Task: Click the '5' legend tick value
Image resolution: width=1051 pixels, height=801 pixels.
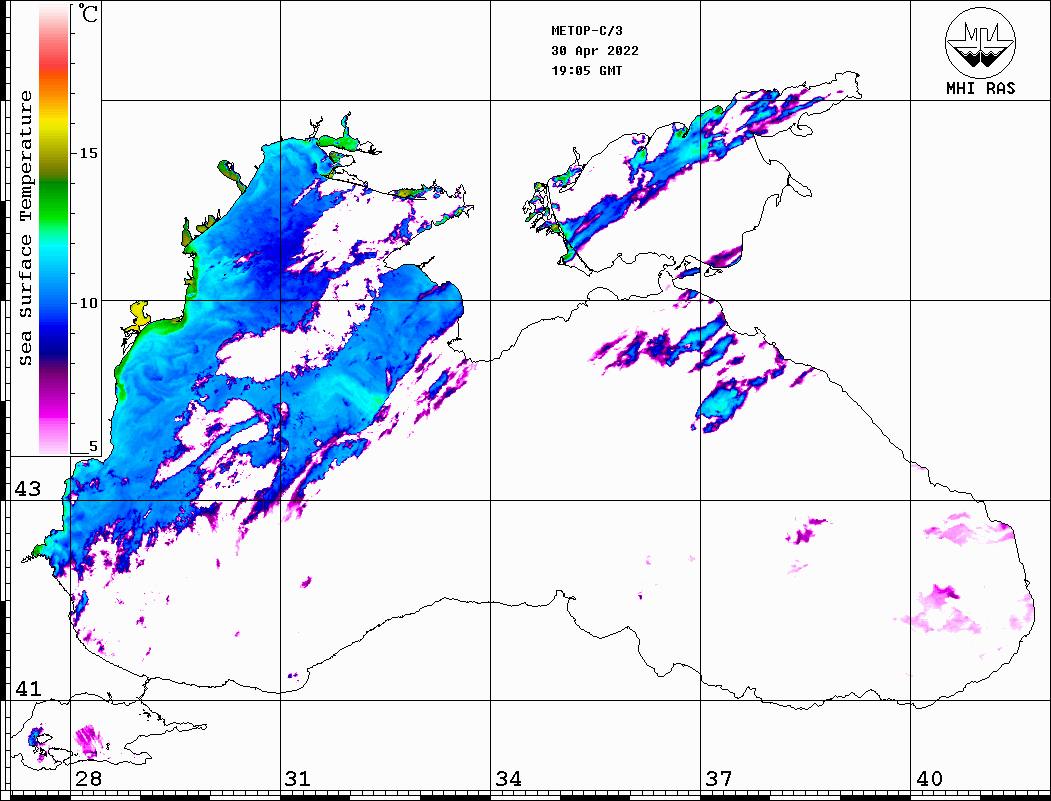Action: click(x=93, y=447)
